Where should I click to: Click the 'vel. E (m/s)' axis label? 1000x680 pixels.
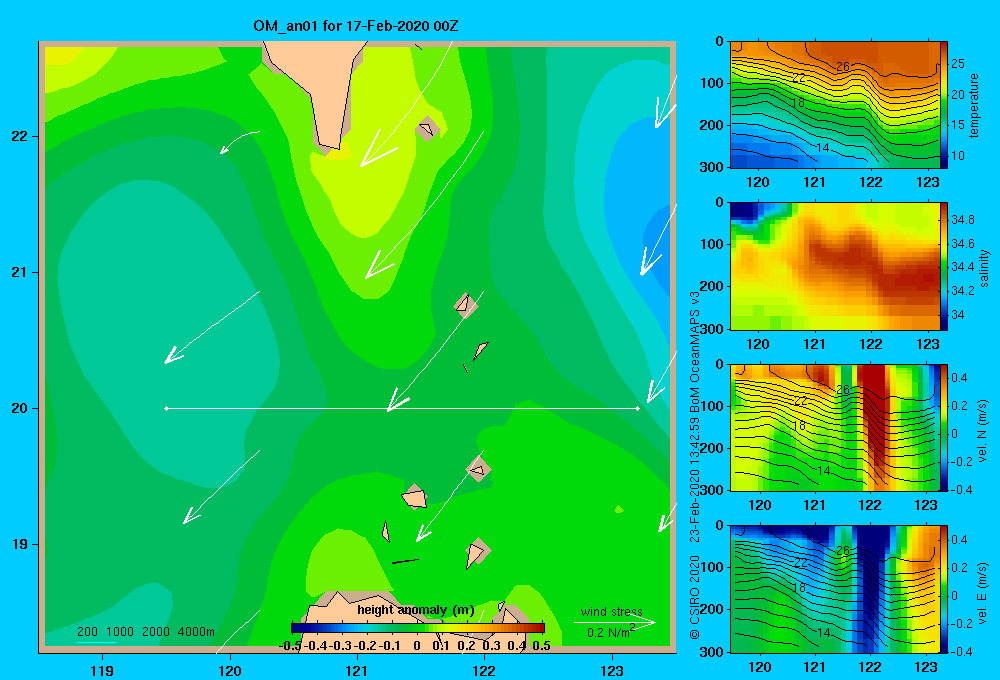tap(982, 593)
